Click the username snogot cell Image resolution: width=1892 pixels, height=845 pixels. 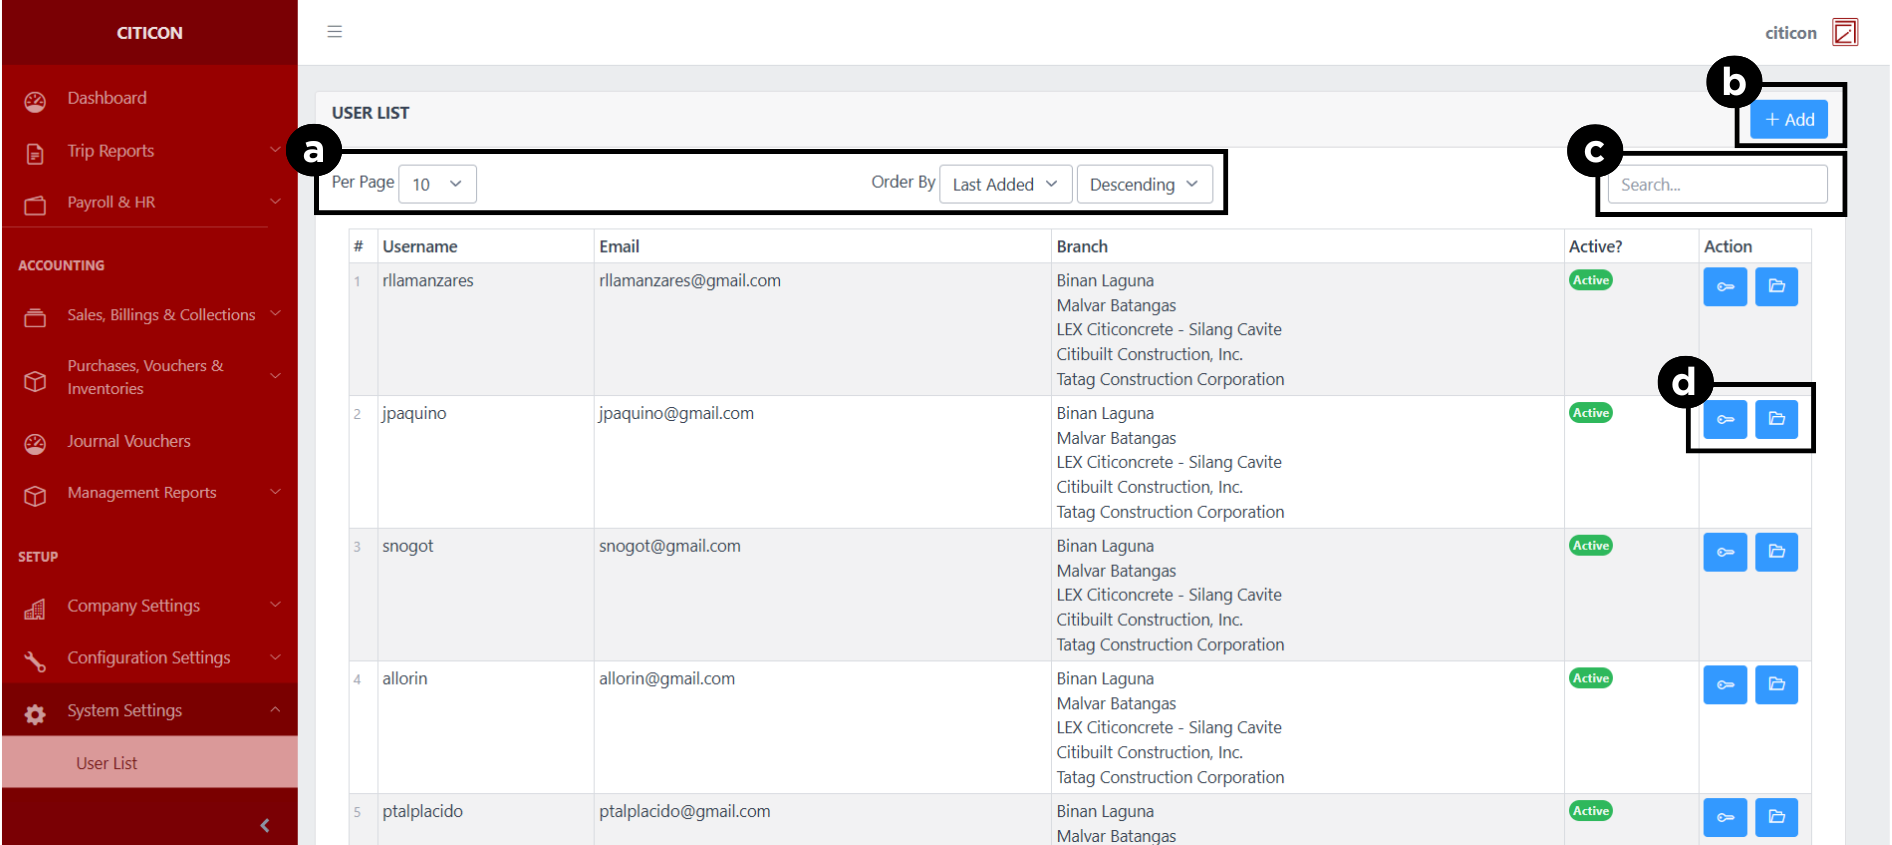pyautogui.click(x=408, y=546)
